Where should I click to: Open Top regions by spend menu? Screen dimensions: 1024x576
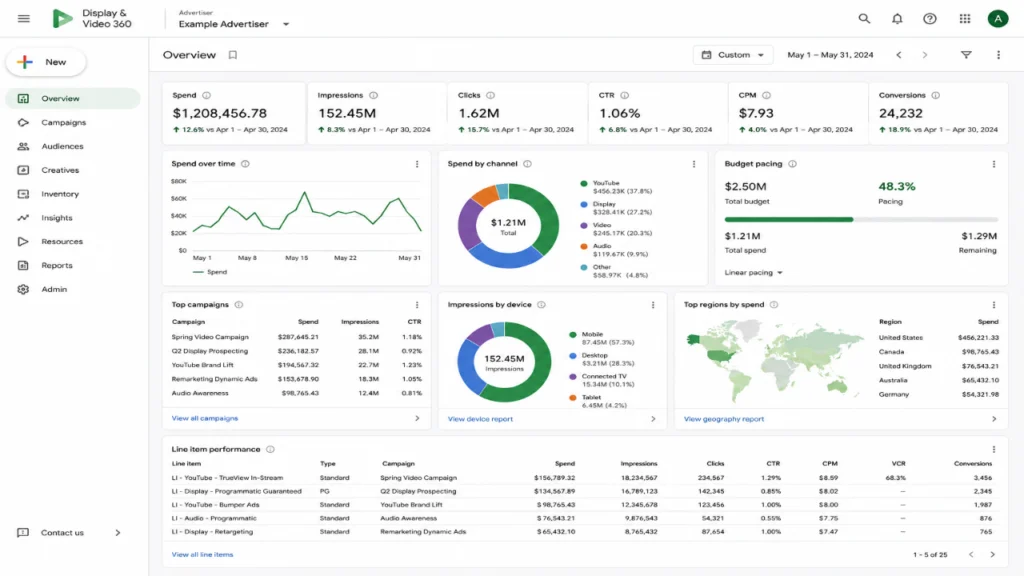(993, 305)
